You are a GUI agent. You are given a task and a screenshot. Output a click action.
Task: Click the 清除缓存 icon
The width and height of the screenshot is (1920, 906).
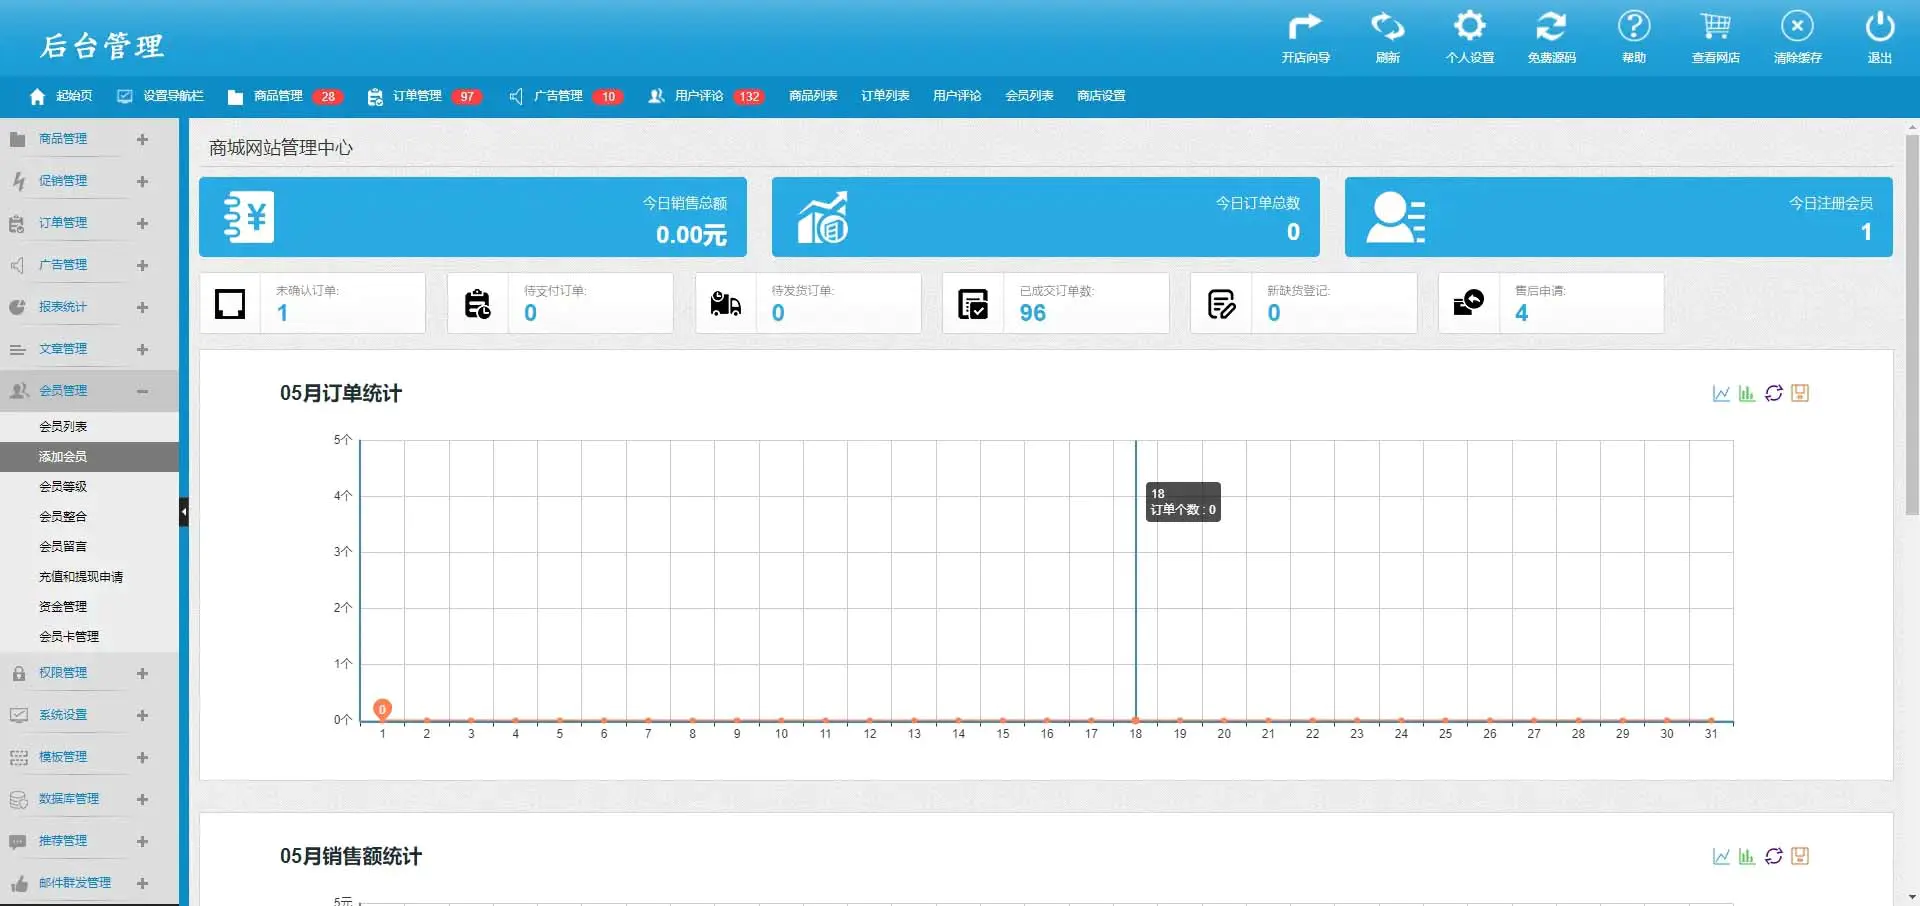click(x=1797, y=27)
